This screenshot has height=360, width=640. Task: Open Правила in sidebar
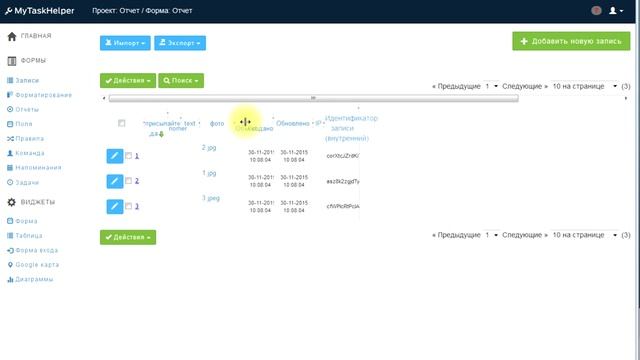click(29, 138)
